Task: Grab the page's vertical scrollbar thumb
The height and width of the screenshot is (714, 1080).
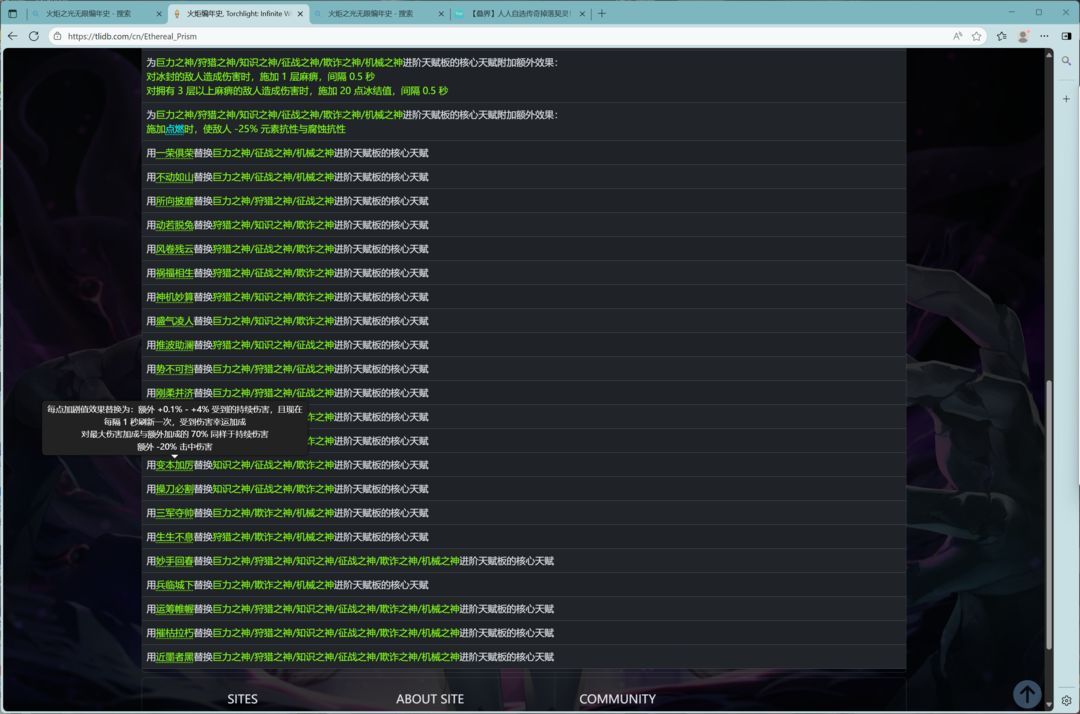Action: [1049, 514]
